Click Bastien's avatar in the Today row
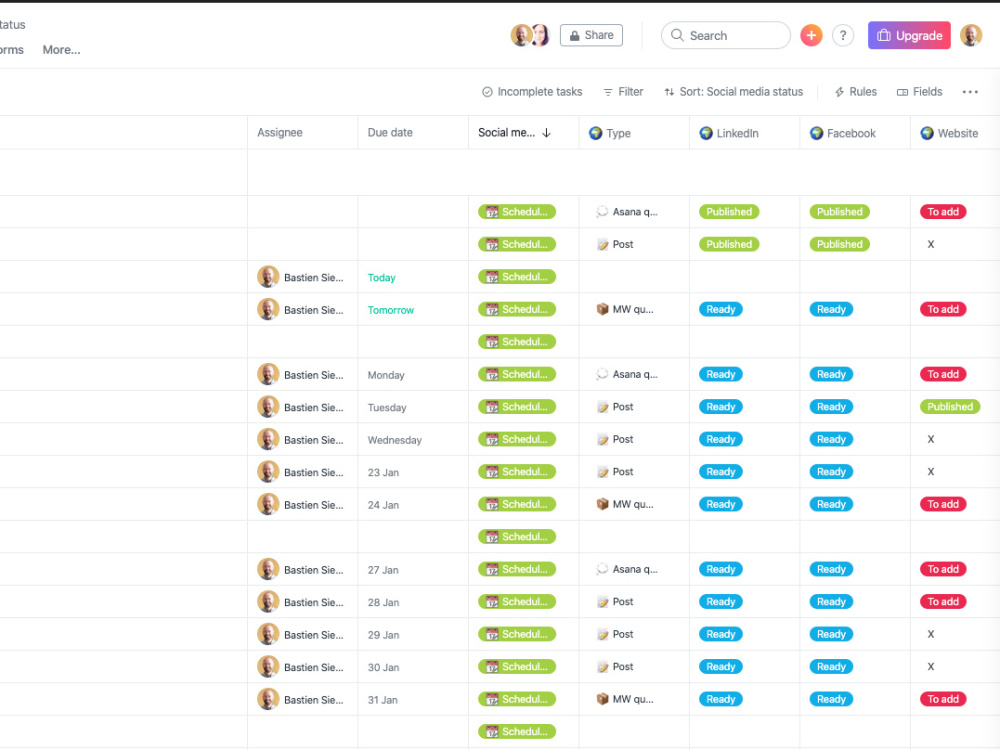The image size is (1000, 750). tap(268, 277)
